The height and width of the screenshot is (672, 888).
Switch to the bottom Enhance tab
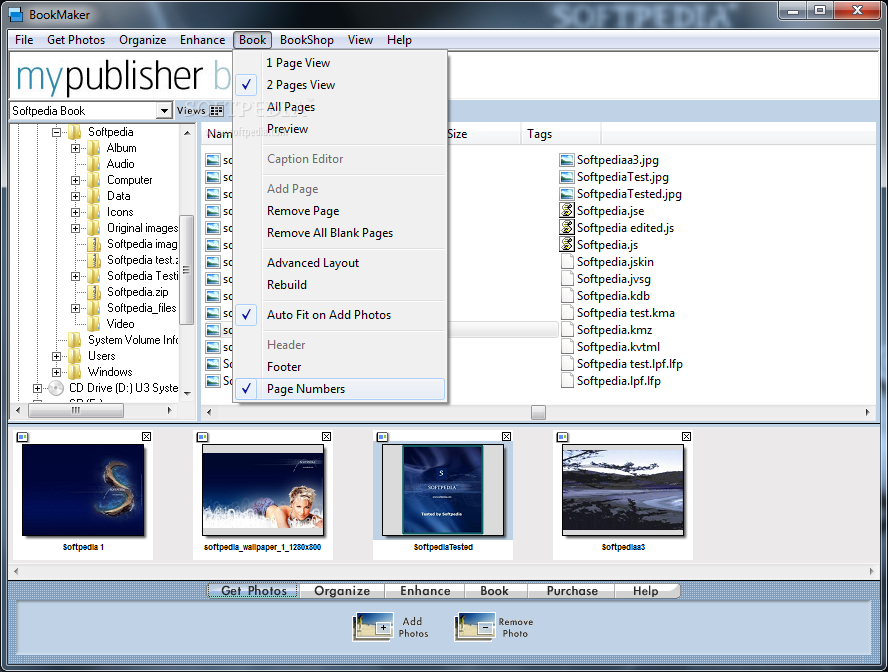pyautogui.click(x=425, y=591)
